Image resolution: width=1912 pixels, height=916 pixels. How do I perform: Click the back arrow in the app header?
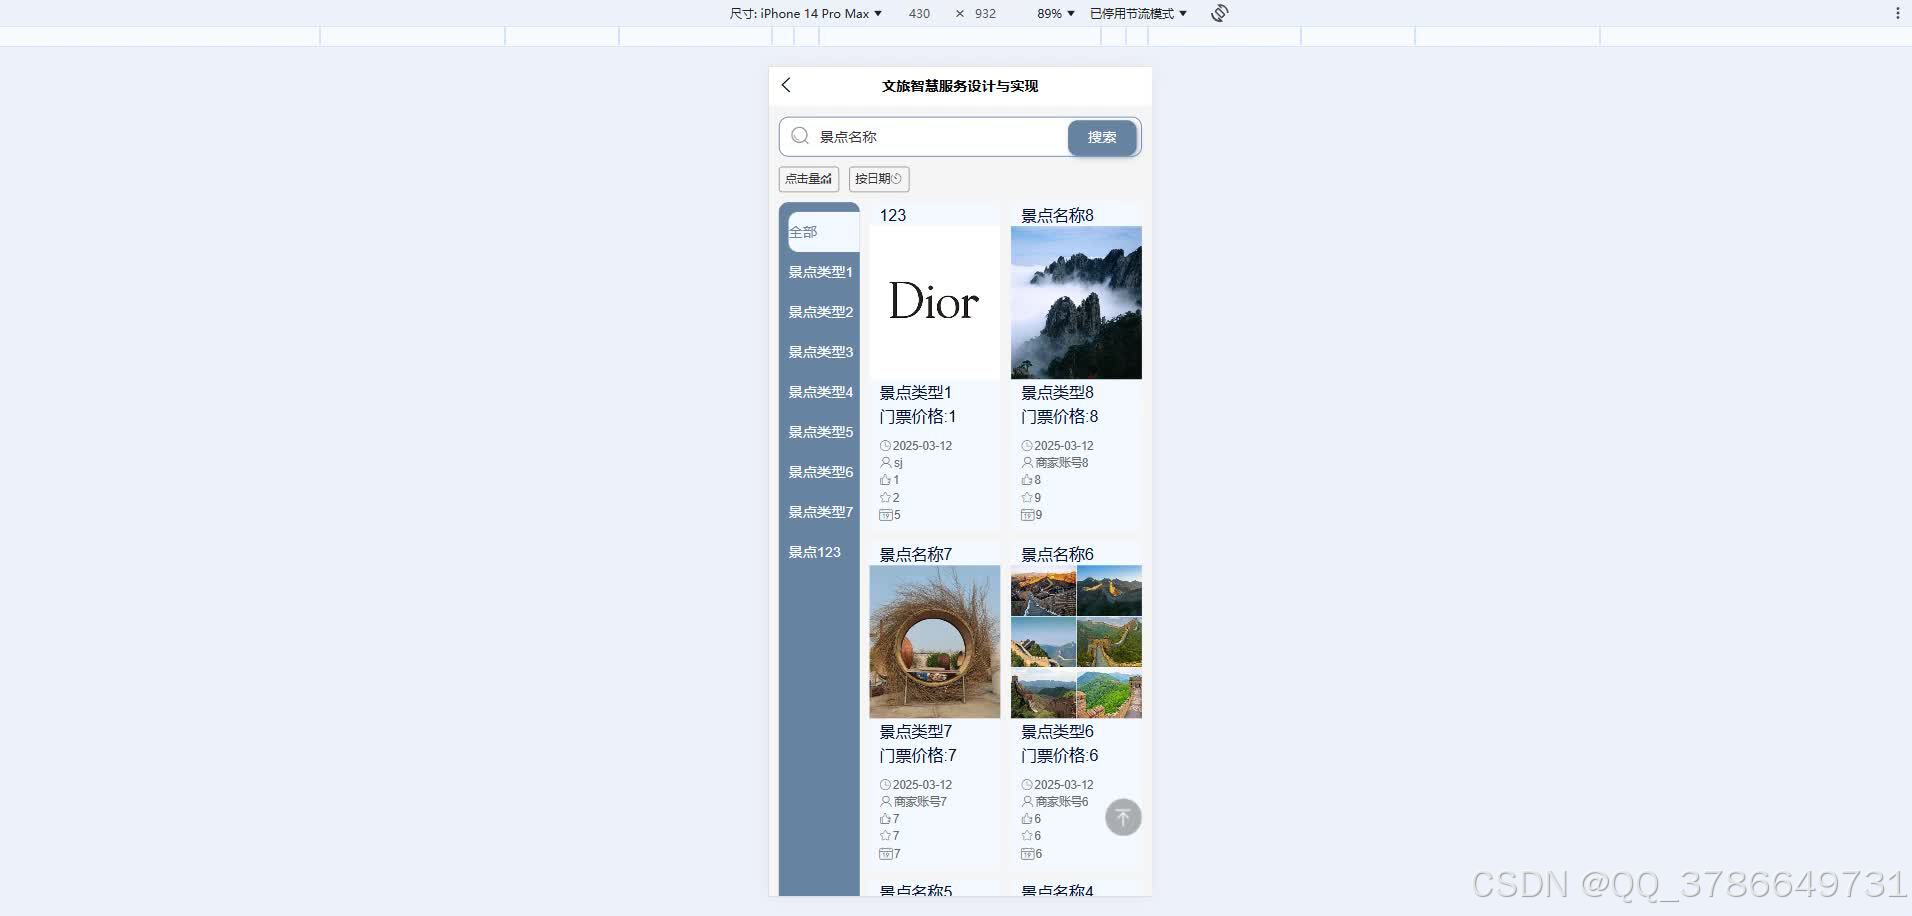tap(787, 86)
